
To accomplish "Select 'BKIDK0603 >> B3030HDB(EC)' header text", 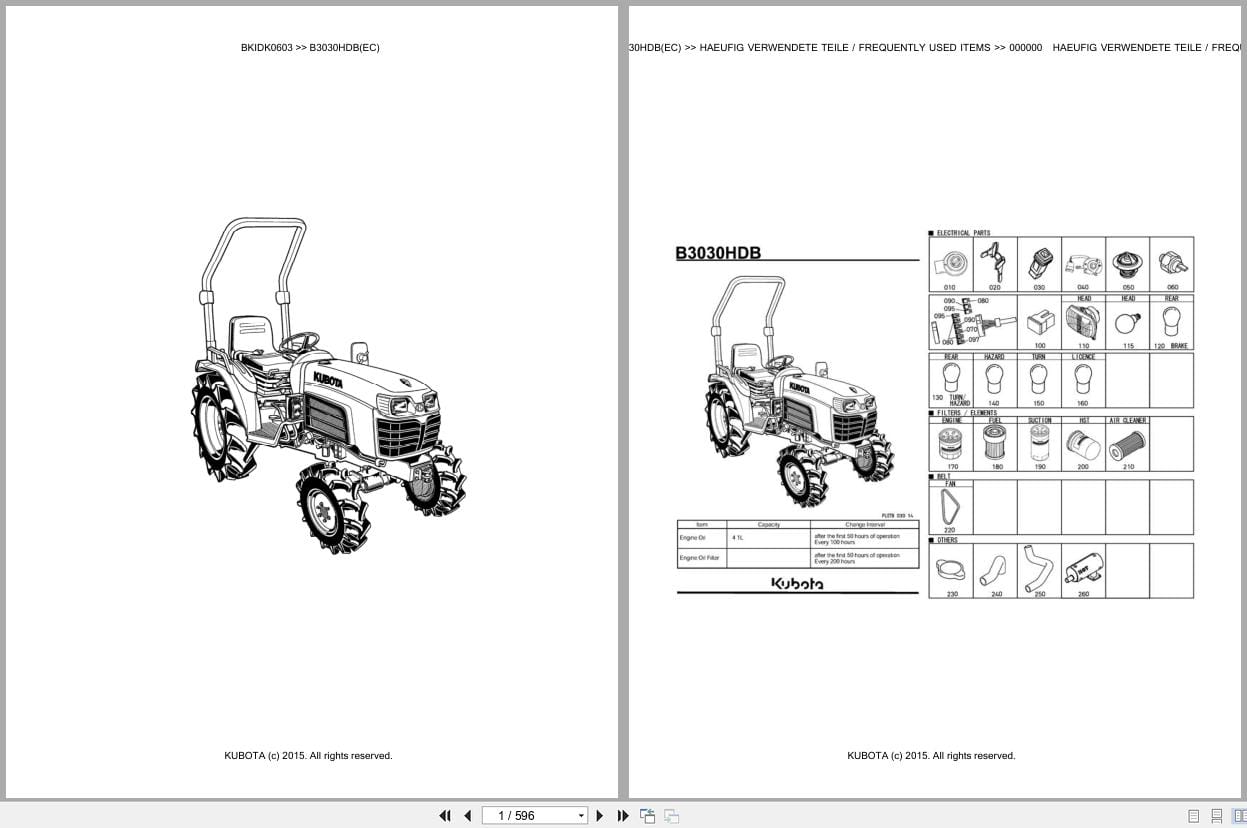I will click(x=310, y=47).
